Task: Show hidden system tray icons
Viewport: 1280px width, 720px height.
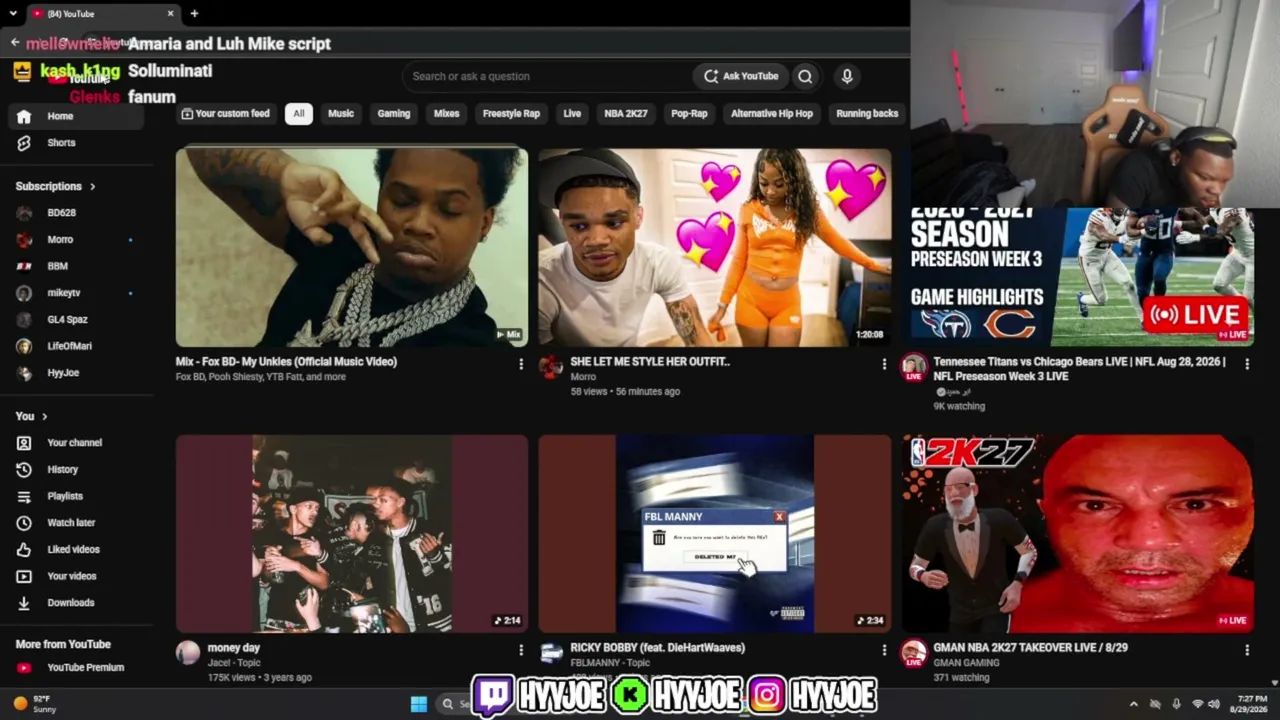Action: [1133, 704]
